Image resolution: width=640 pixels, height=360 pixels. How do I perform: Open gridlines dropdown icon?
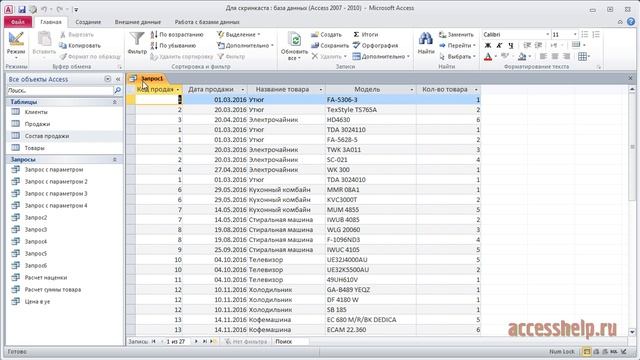pyautogui.click(x=584, y=57)
